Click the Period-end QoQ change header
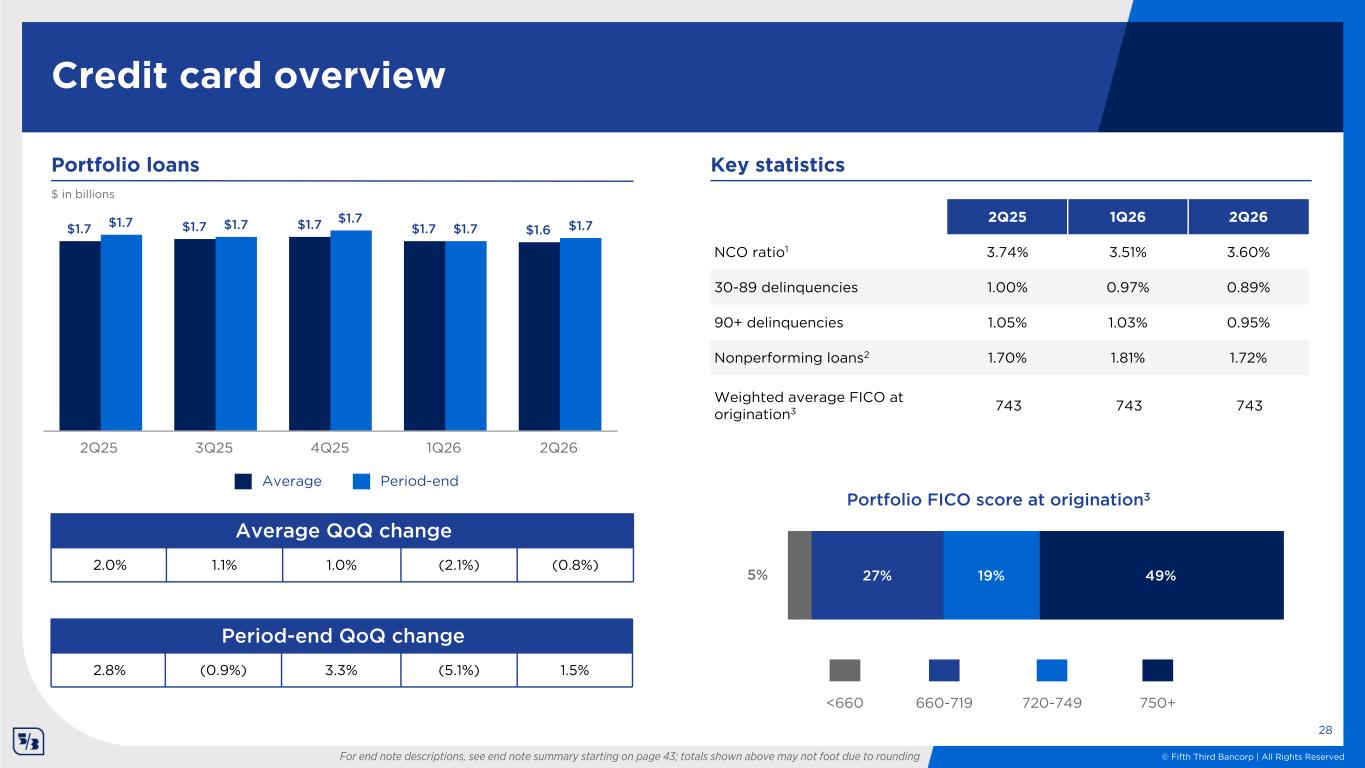Image resolution: width=1365 pixels, height=768 pixels. 343,636
